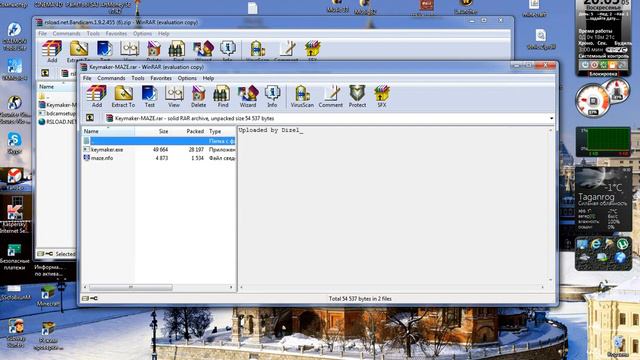Click drive/key icon in Keymaker-MAZE status bar

89,298
